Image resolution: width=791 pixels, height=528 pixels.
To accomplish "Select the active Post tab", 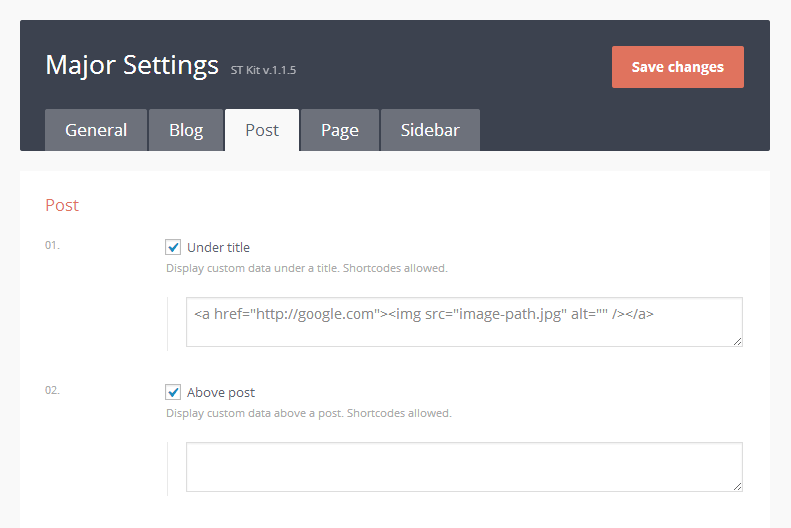I will 262,130.
